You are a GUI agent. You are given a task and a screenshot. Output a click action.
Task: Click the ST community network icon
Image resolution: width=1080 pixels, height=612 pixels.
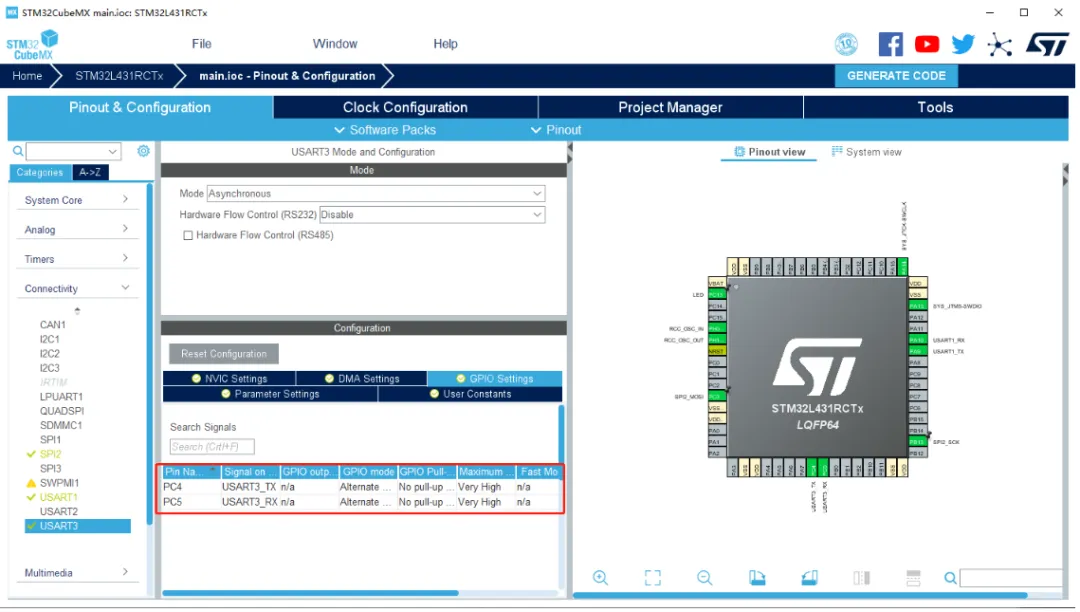point(999,45)
